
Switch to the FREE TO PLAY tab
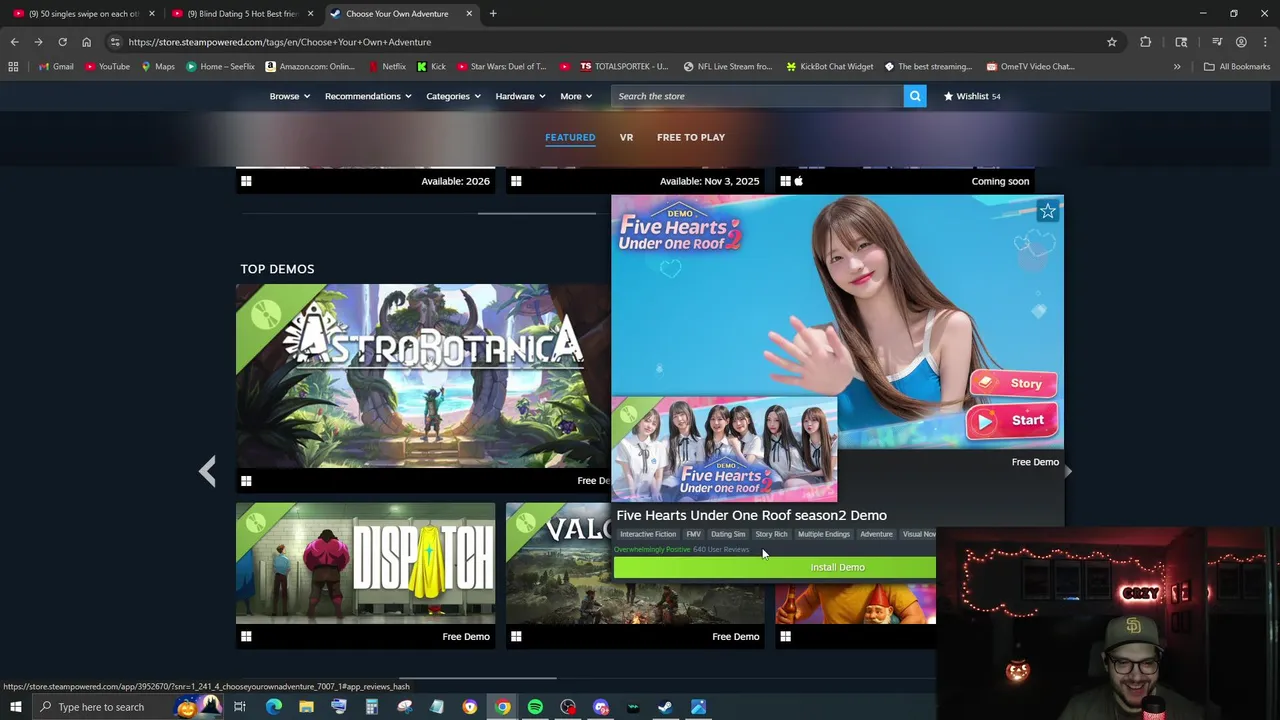pos(691,137)
